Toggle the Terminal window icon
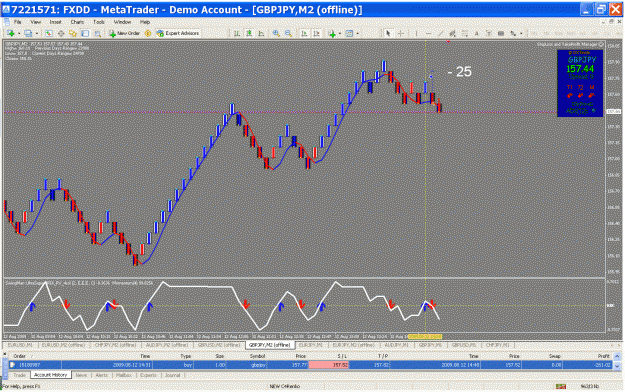 coord(85,33)
